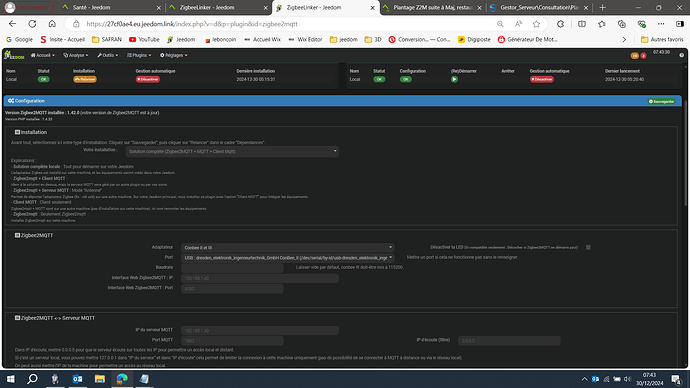The width and height of the screenshot is (690, 388).
Task: Click Désactiver under dependencies Gestion automatique
Action: [x=148, y=79]
